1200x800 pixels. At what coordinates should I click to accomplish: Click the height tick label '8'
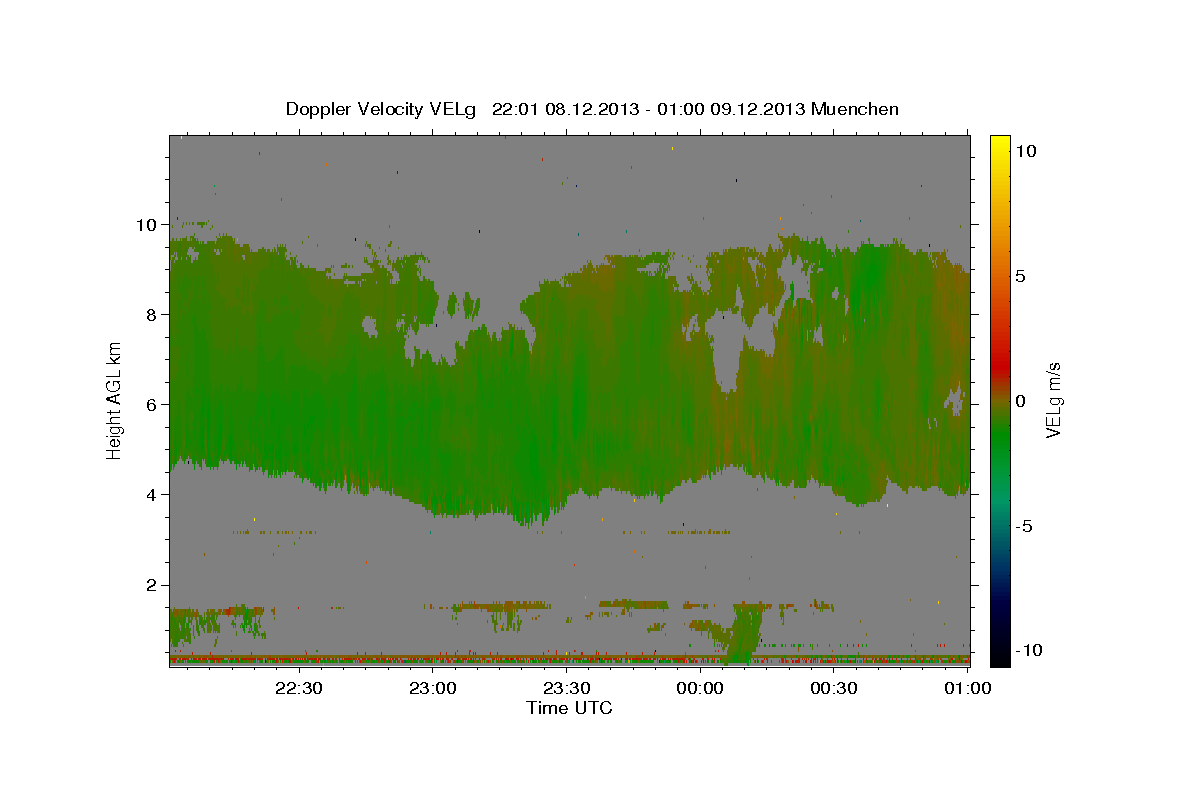pyautogui.click(x=154, y=315)
